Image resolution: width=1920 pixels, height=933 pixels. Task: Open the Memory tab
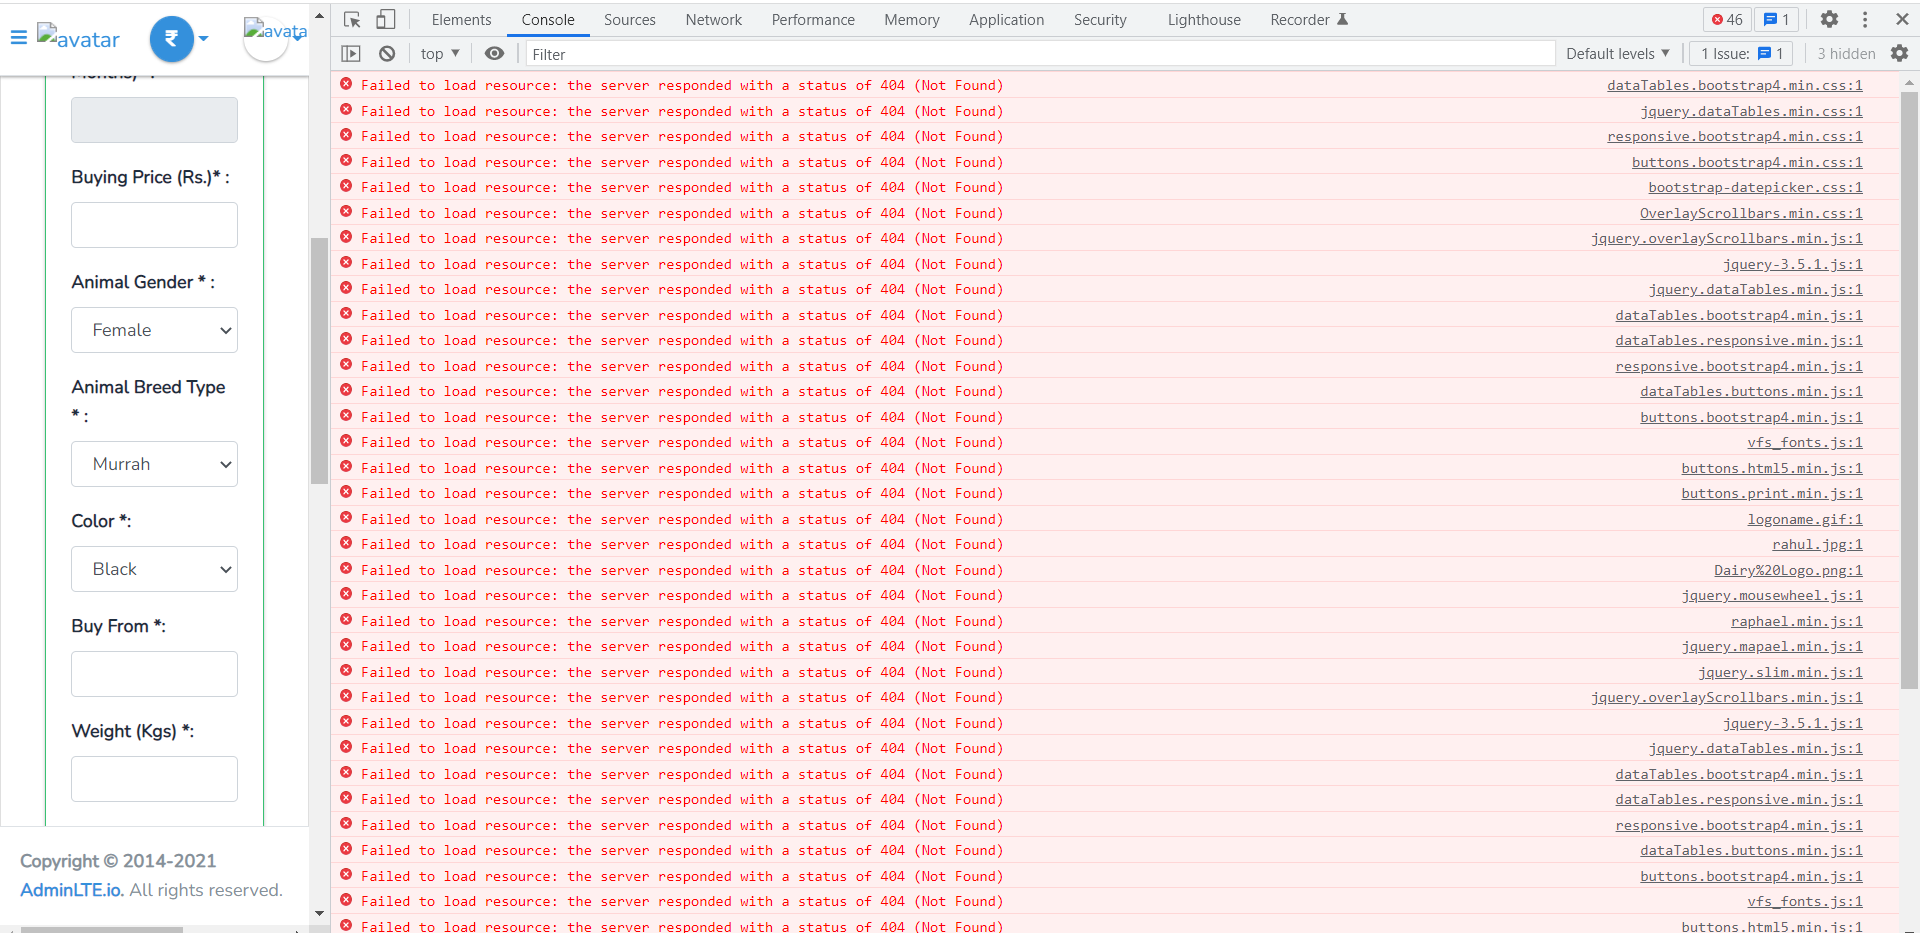tap(912, 19)
